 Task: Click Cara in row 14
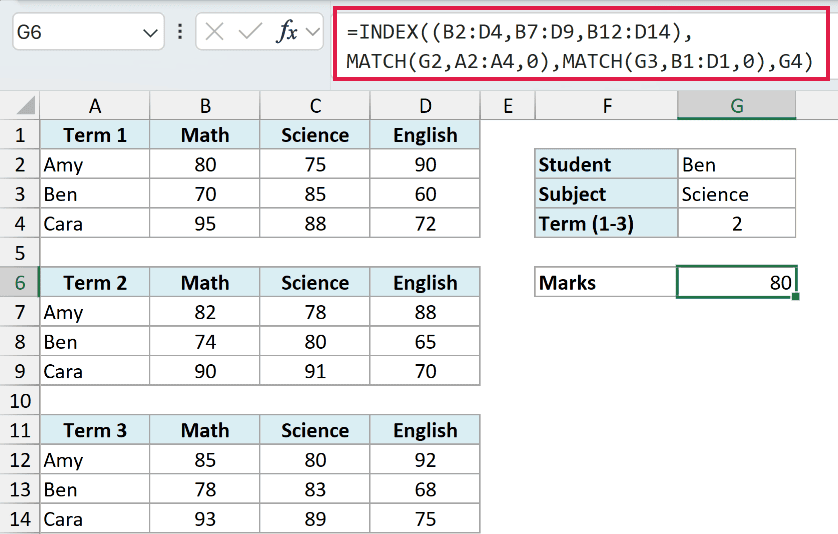click(95, 518)
